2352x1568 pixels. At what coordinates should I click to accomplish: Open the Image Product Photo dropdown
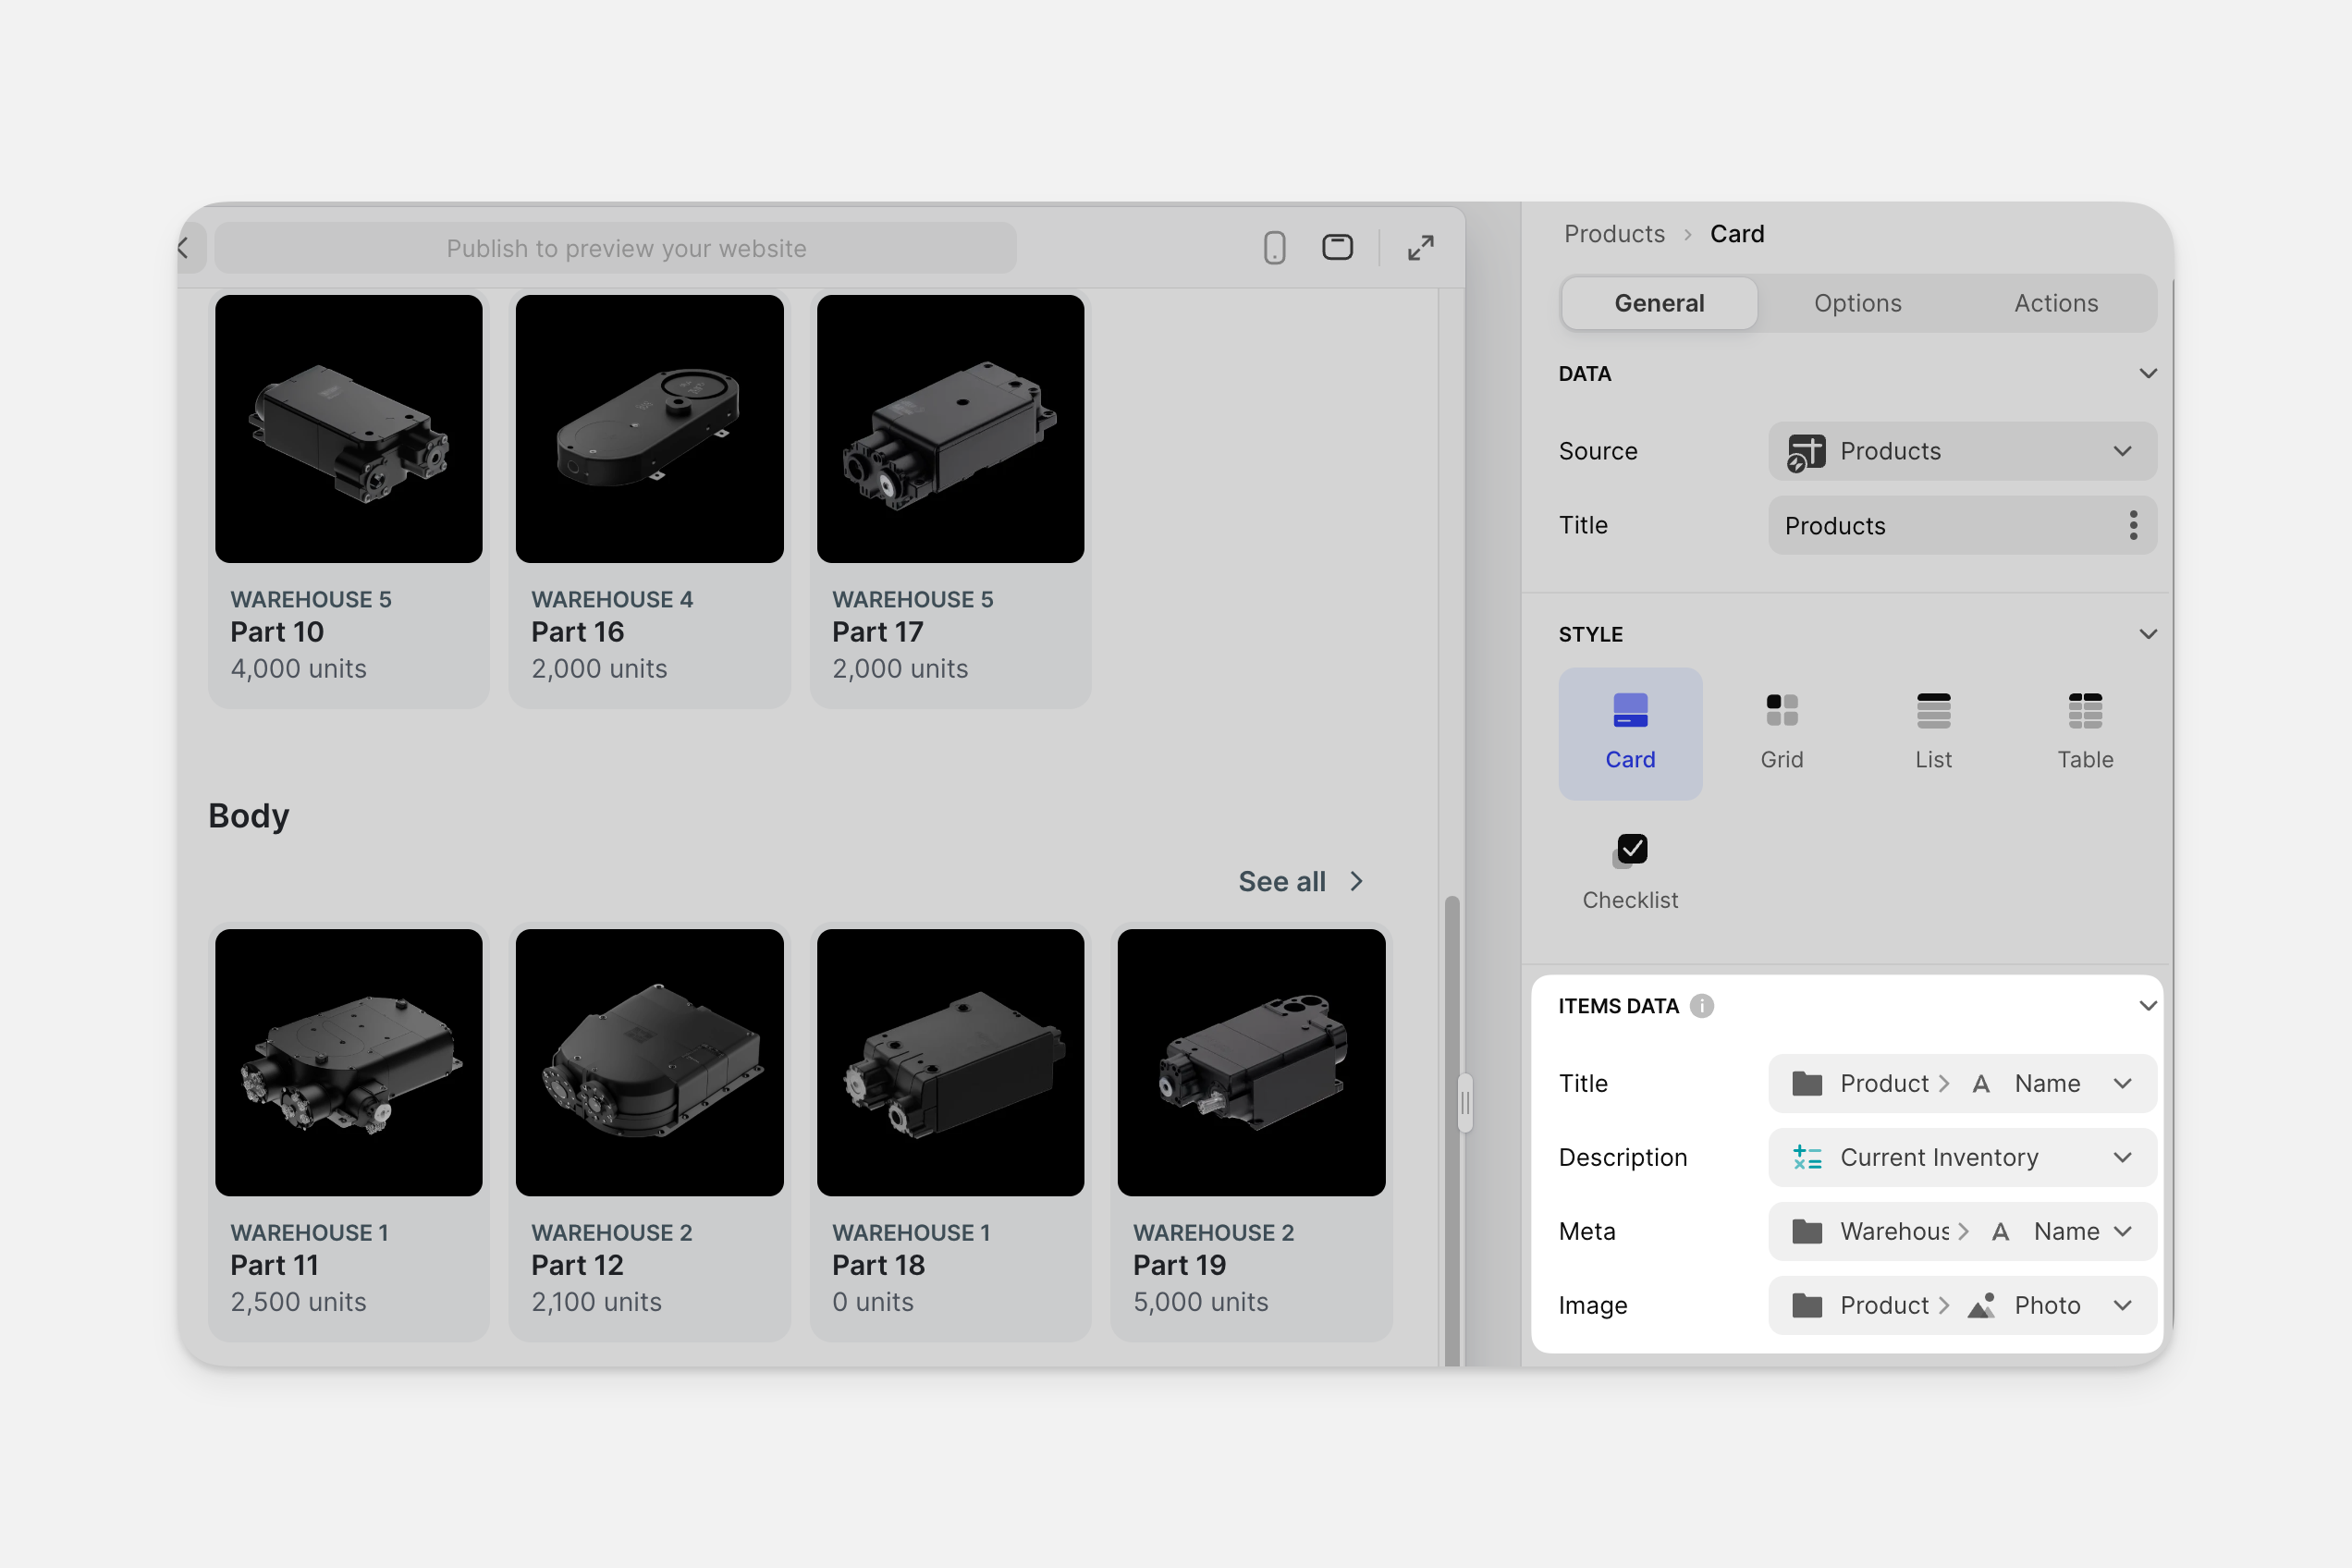click(x=1962, y=1305)
